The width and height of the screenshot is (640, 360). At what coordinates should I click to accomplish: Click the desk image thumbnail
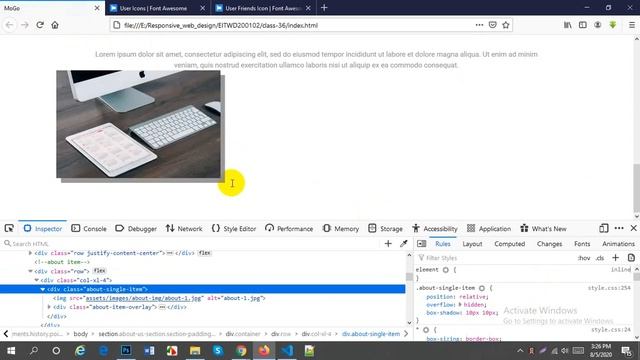(138, 124)
